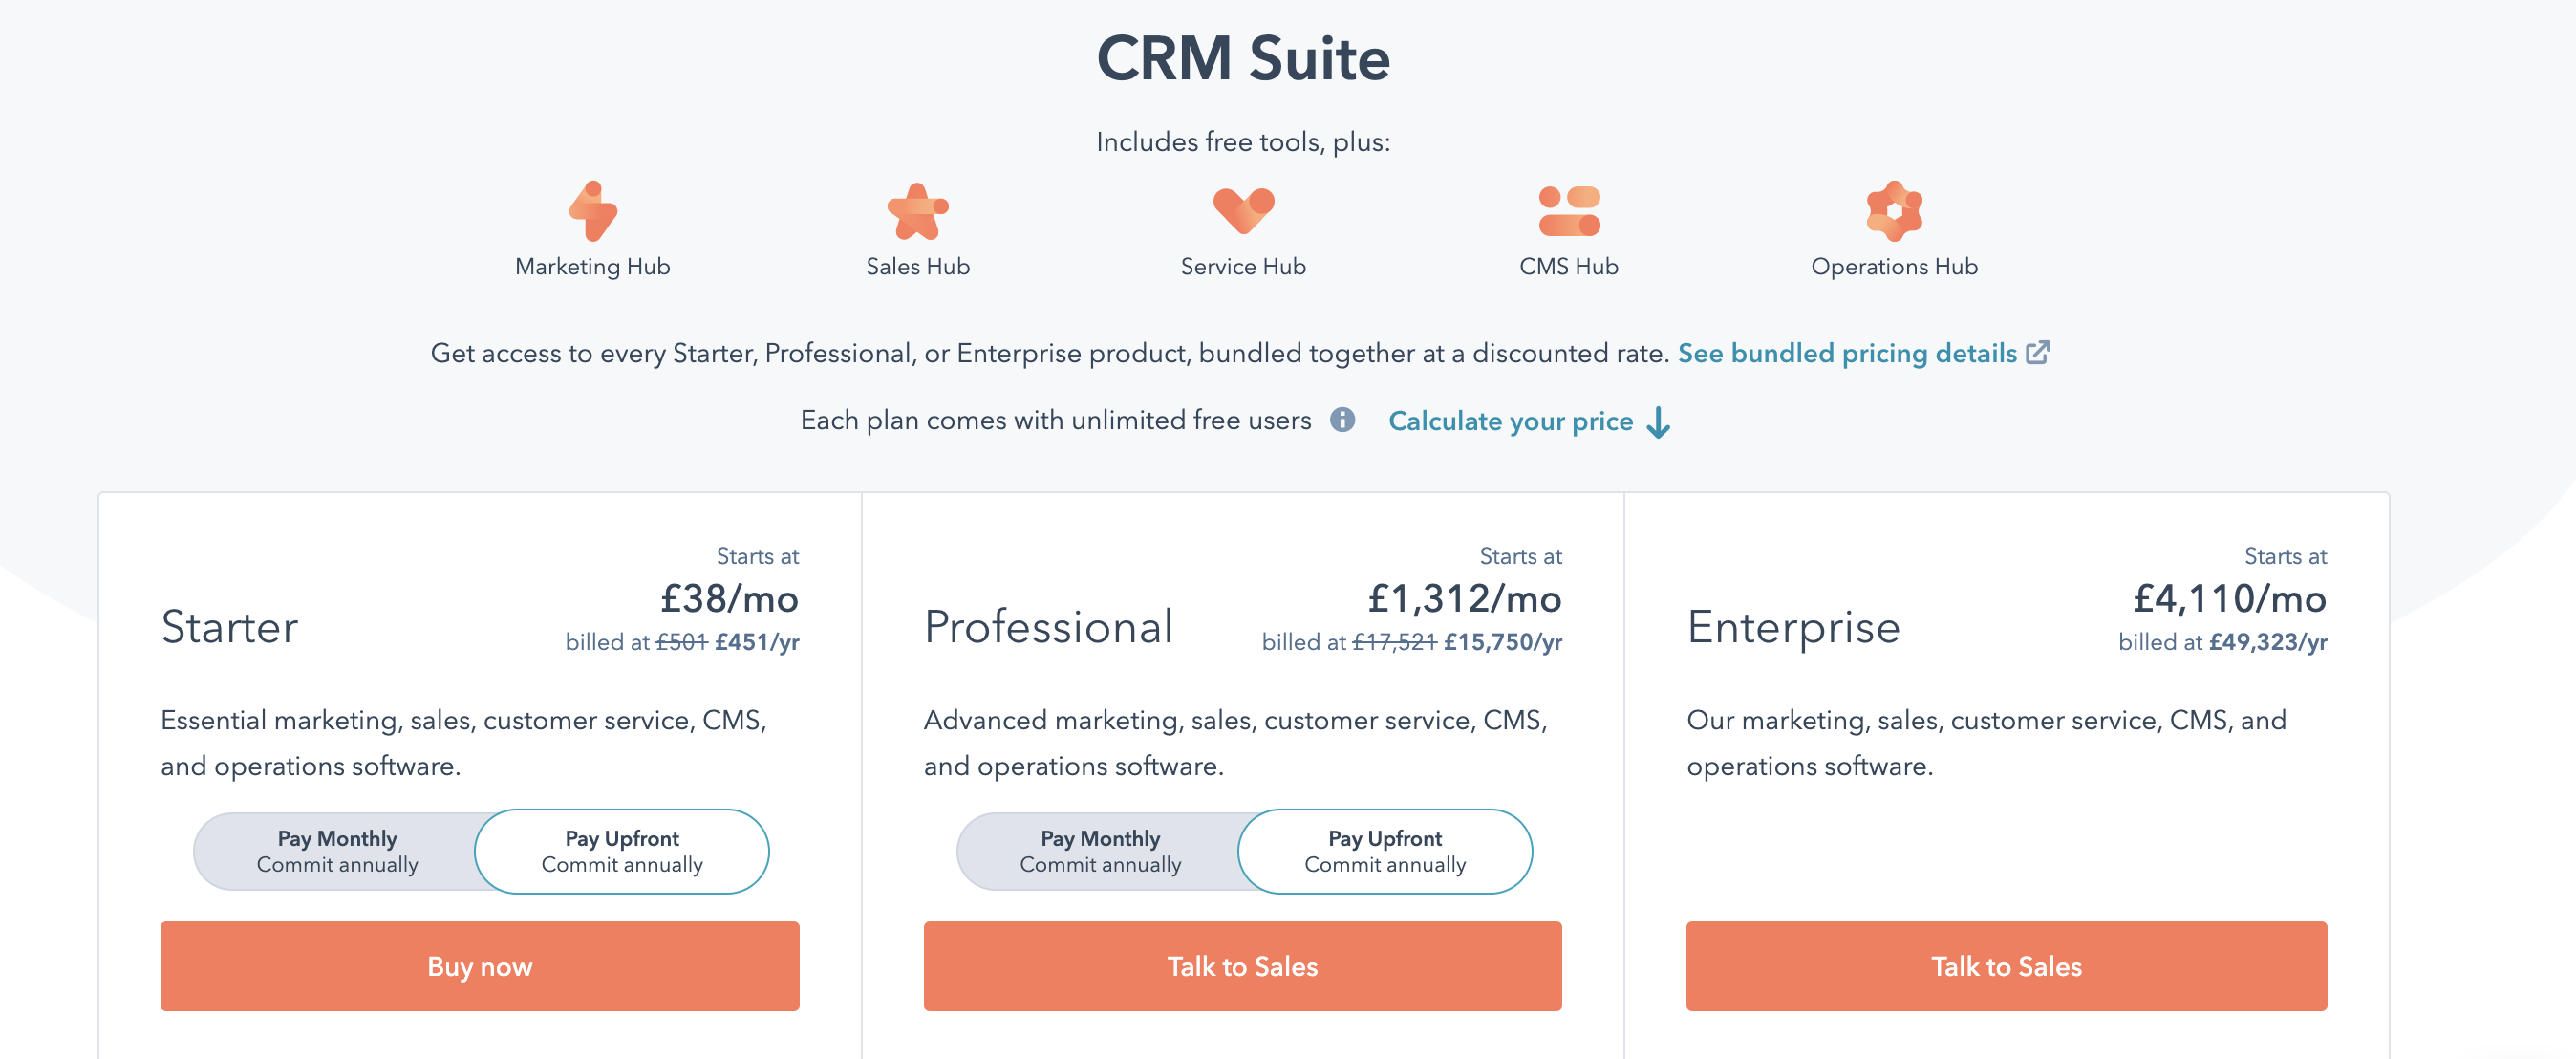
Task: Click Talk to Sales for Enterprise plan
Action: point(2006,966)
